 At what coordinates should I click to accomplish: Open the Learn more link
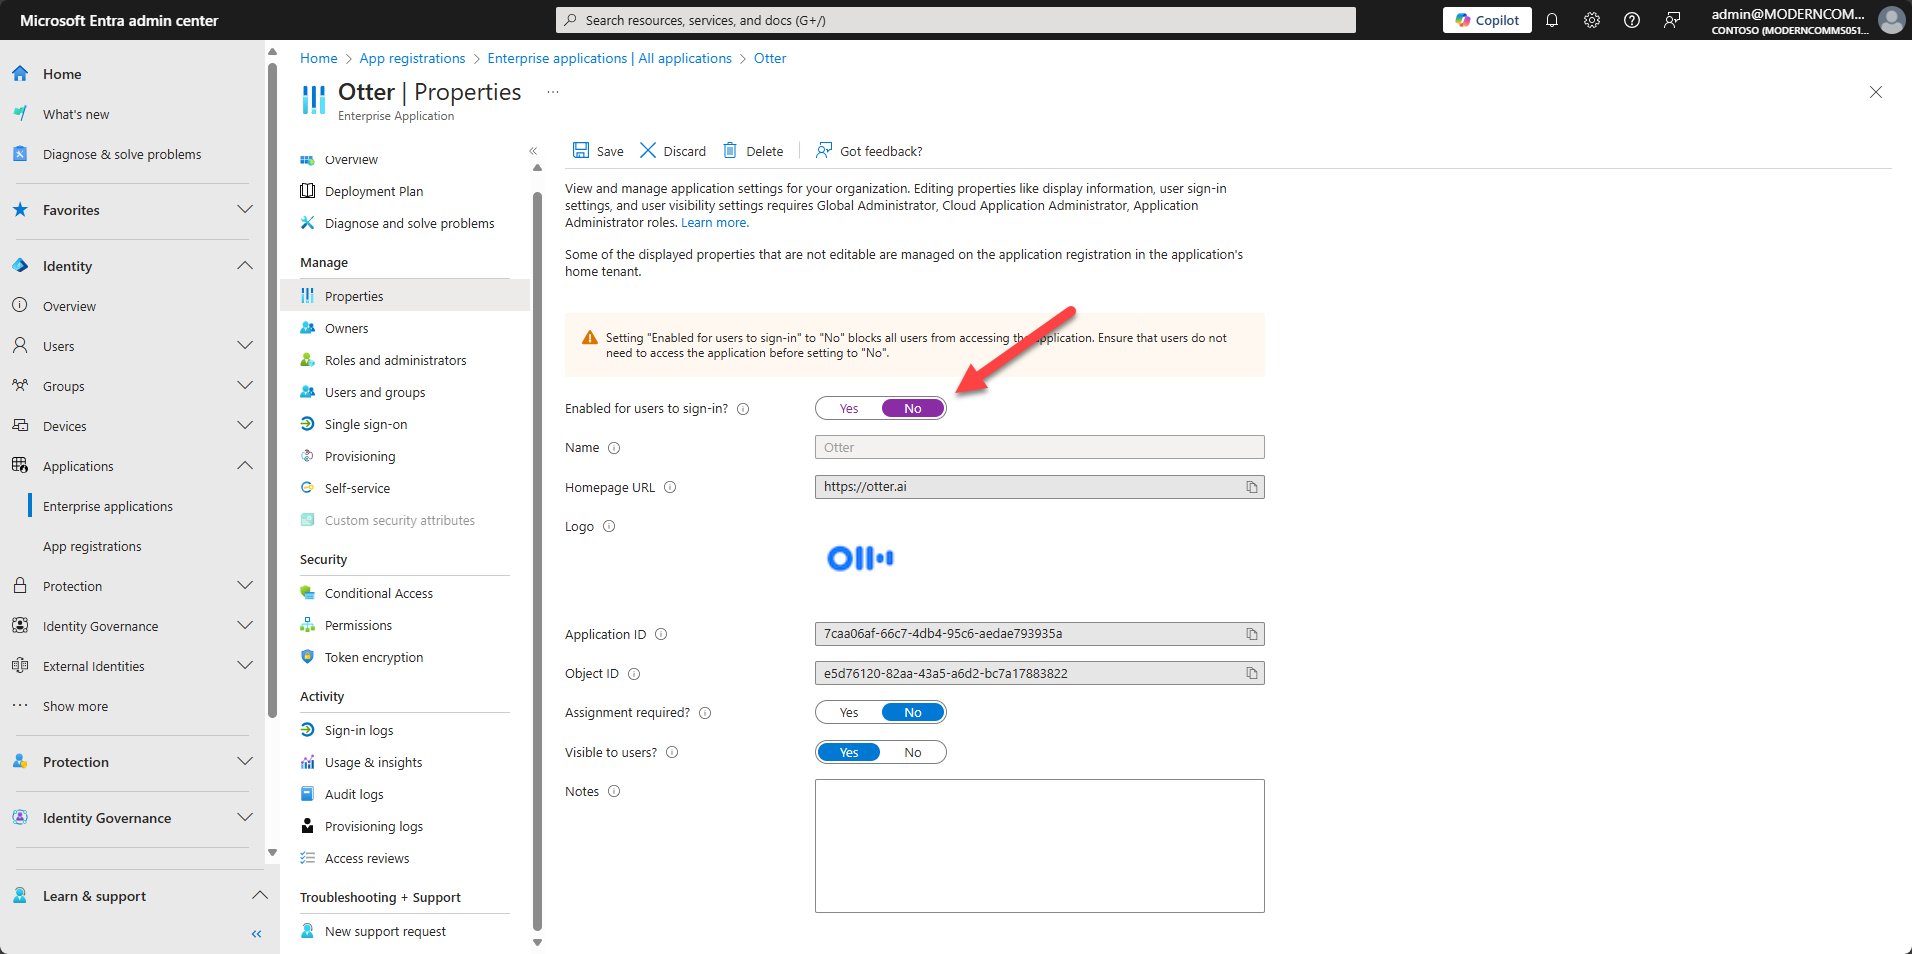point(713,222)
